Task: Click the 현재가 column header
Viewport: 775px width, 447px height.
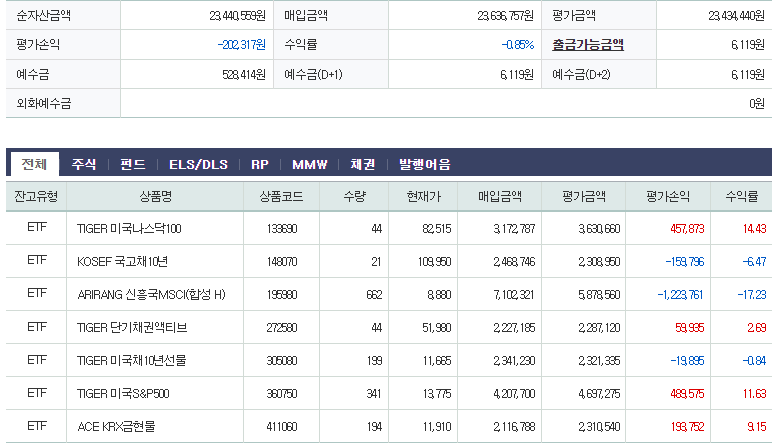Action: coord(423,197)
